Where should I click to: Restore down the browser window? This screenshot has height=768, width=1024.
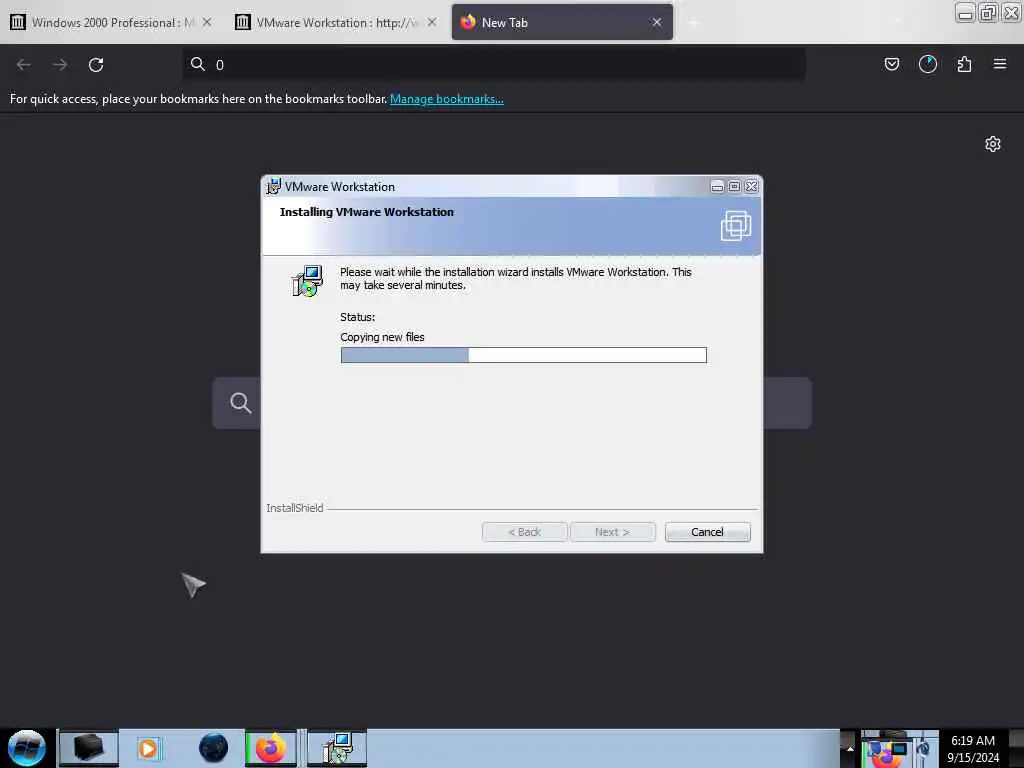[x=988, y=12]
